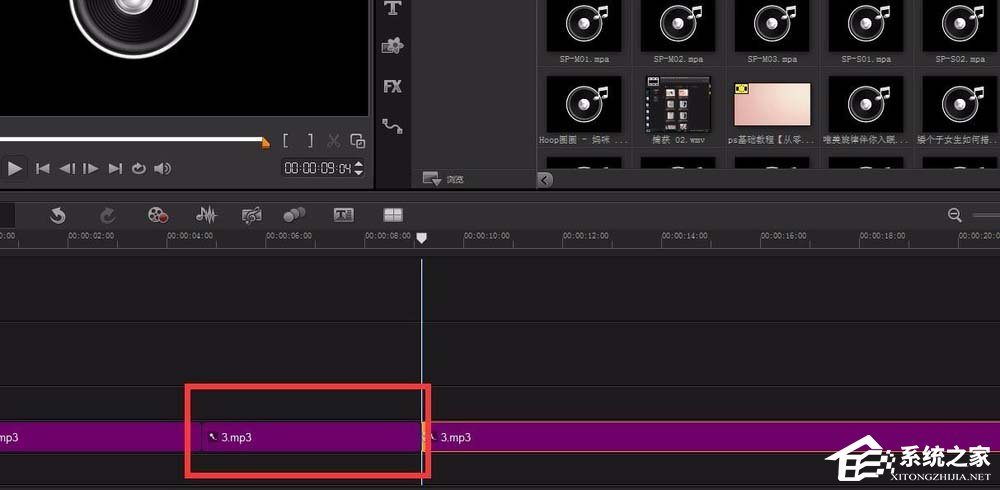Open Record/Capture option film reel icon
This screenshot has height=490, width=1000.
158,215
